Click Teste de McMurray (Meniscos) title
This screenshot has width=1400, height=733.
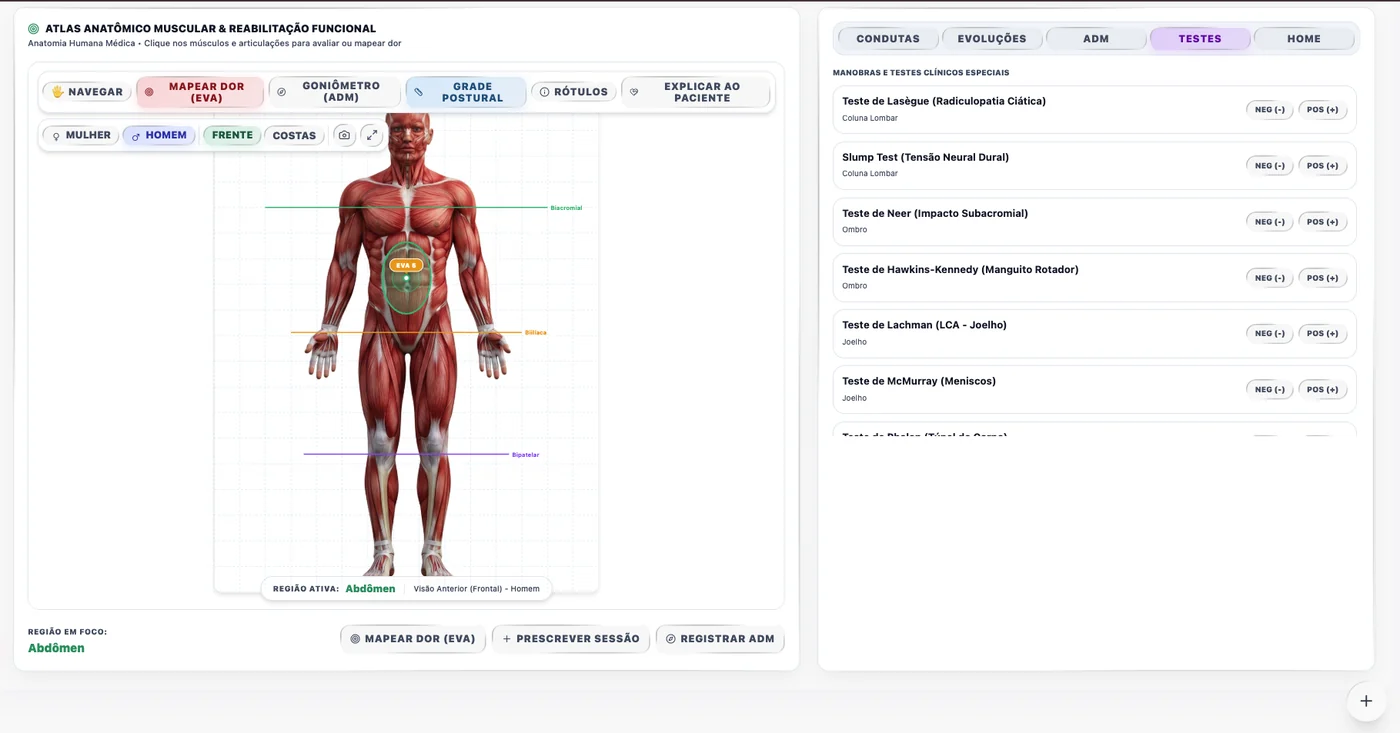click(919, 381)
